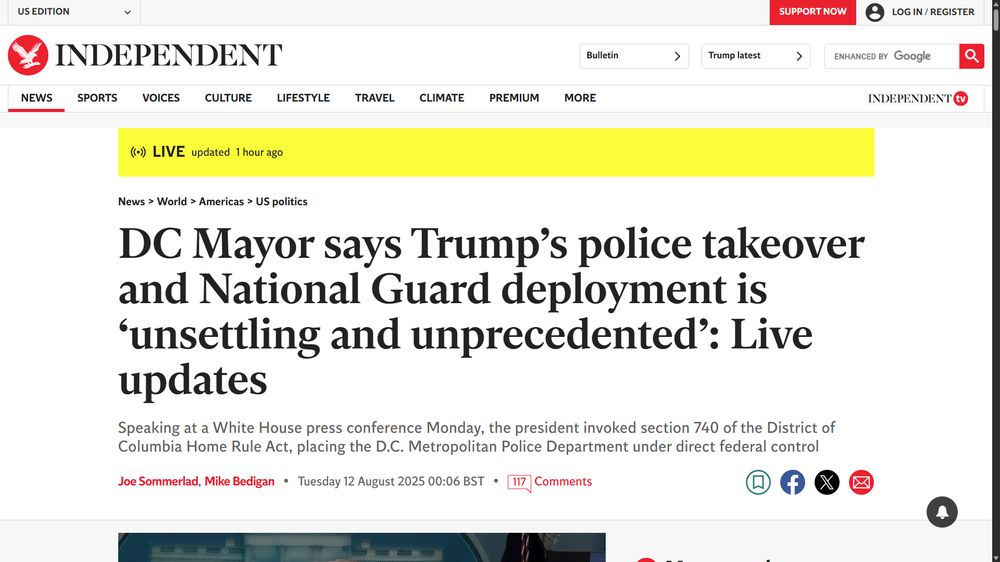
Task: Open the Premium section
Action: 514,98
